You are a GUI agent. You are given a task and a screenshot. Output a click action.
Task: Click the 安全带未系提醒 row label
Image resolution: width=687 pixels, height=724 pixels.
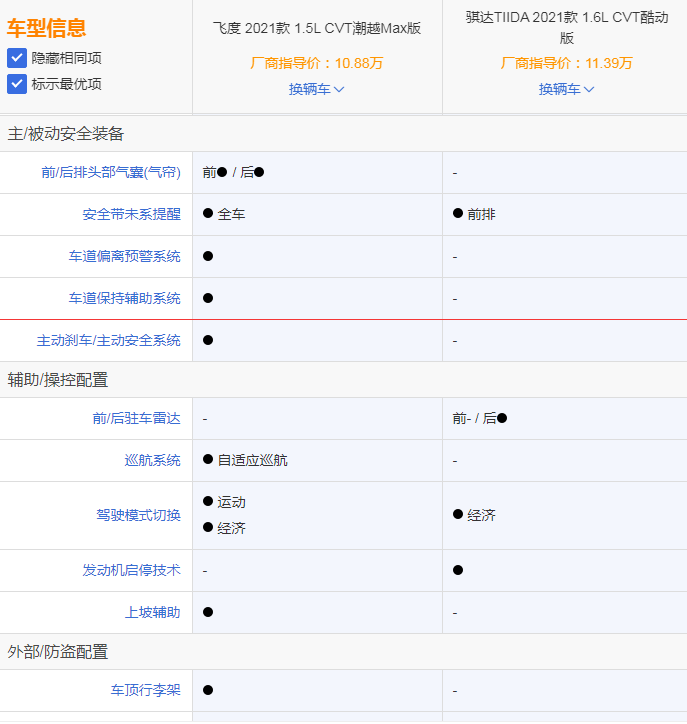(x=131, y=214)
